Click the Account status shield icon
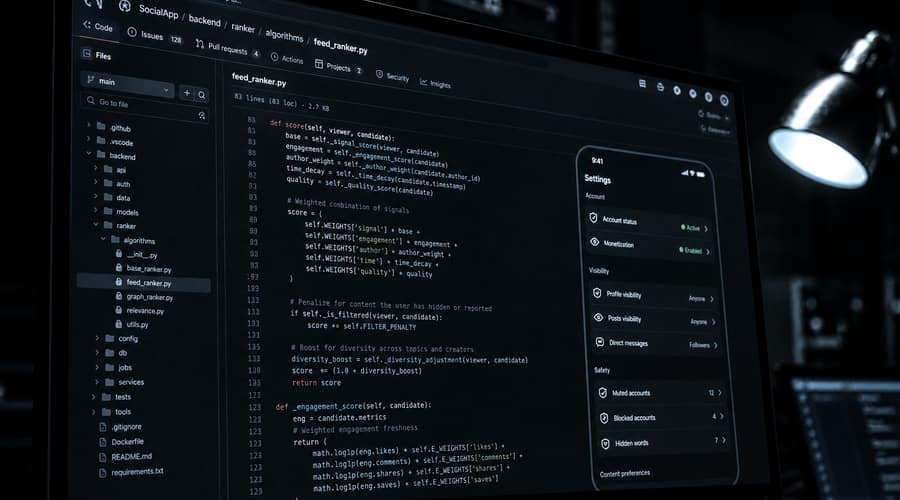Viewport: 900px width, 500px height. click(x=593, y=218)
